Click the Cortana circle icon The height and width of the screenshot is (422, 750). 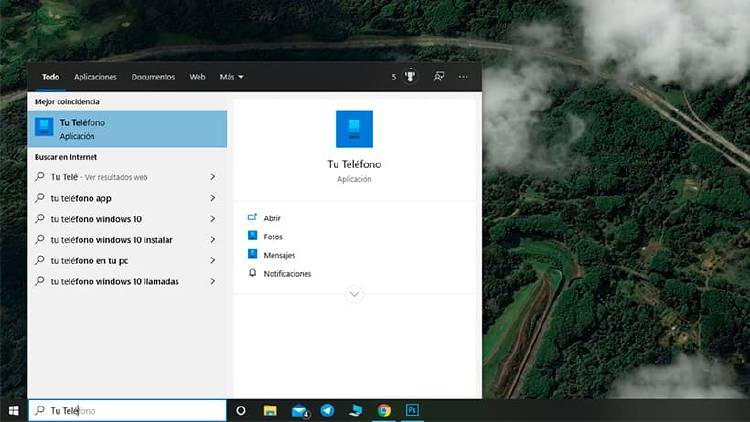pyautogui.click(x=241, y=410)
